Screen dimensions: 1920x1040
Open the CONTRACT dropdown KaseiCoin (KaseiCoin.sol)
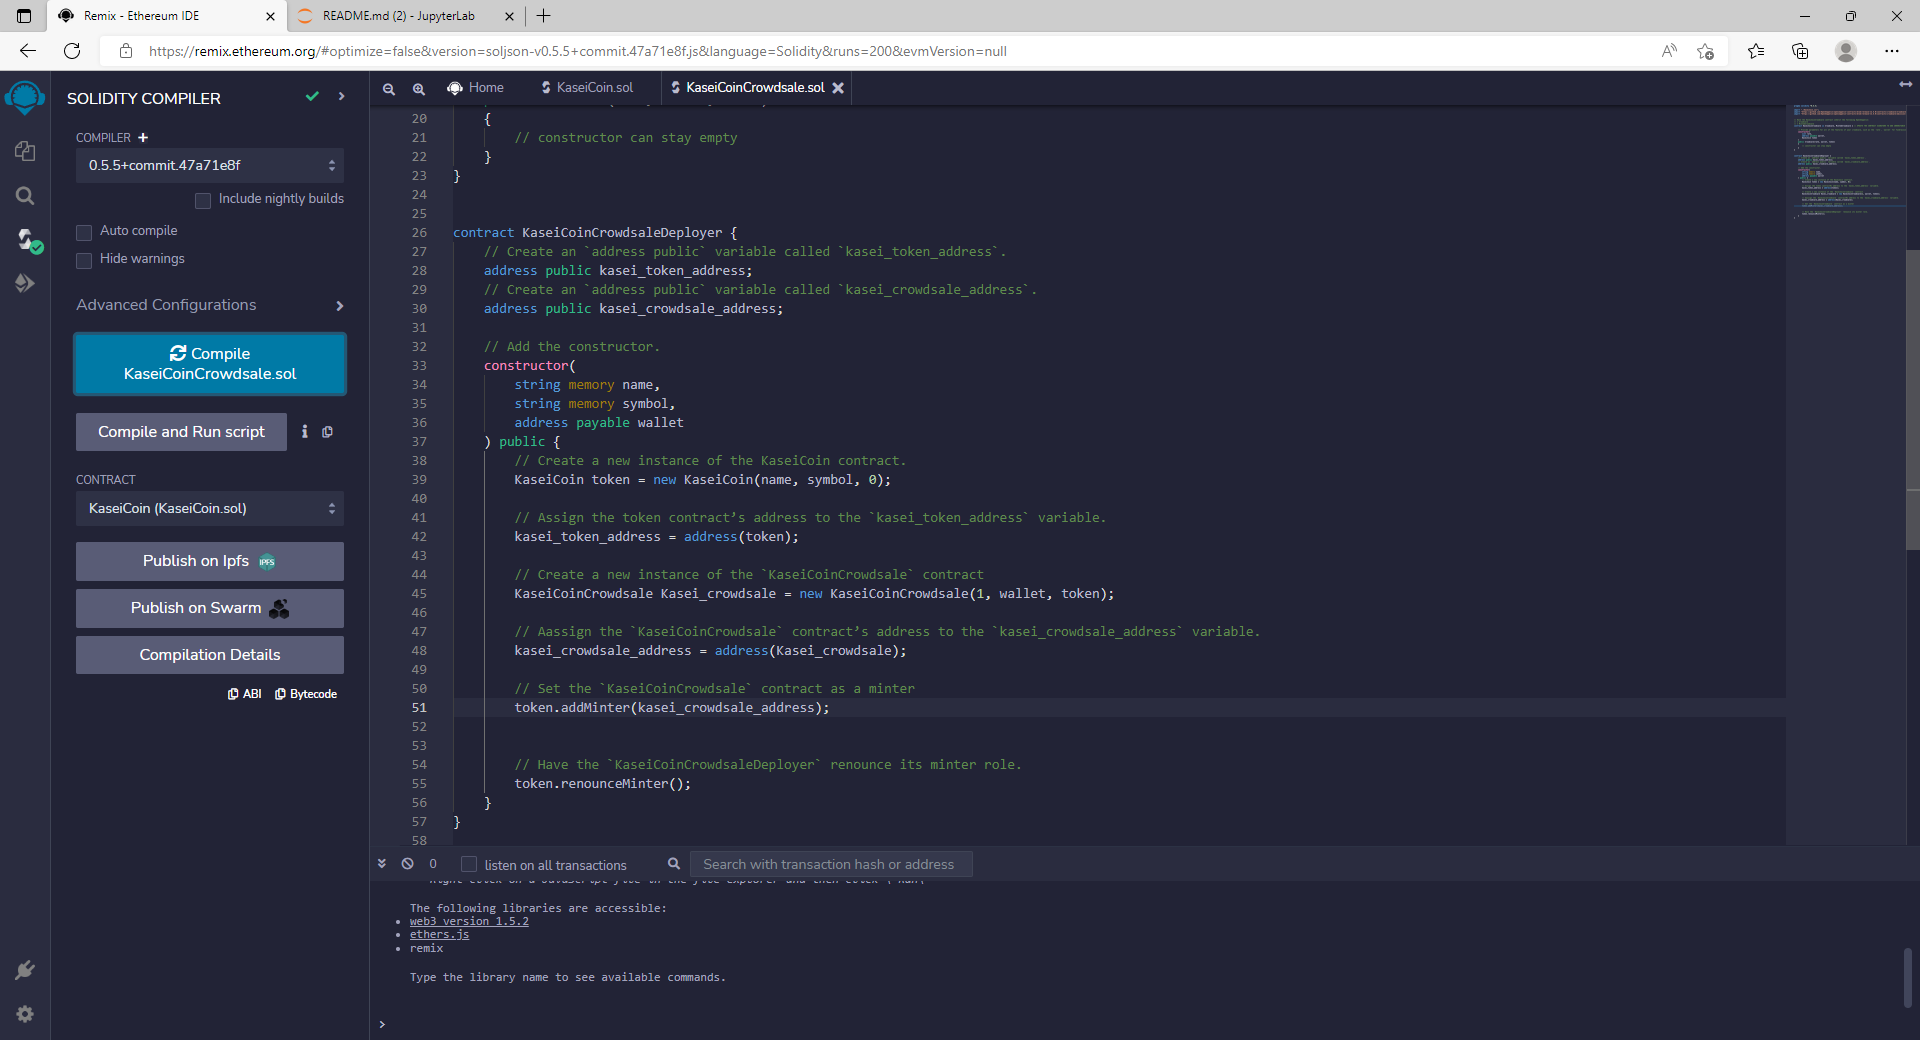210,508
